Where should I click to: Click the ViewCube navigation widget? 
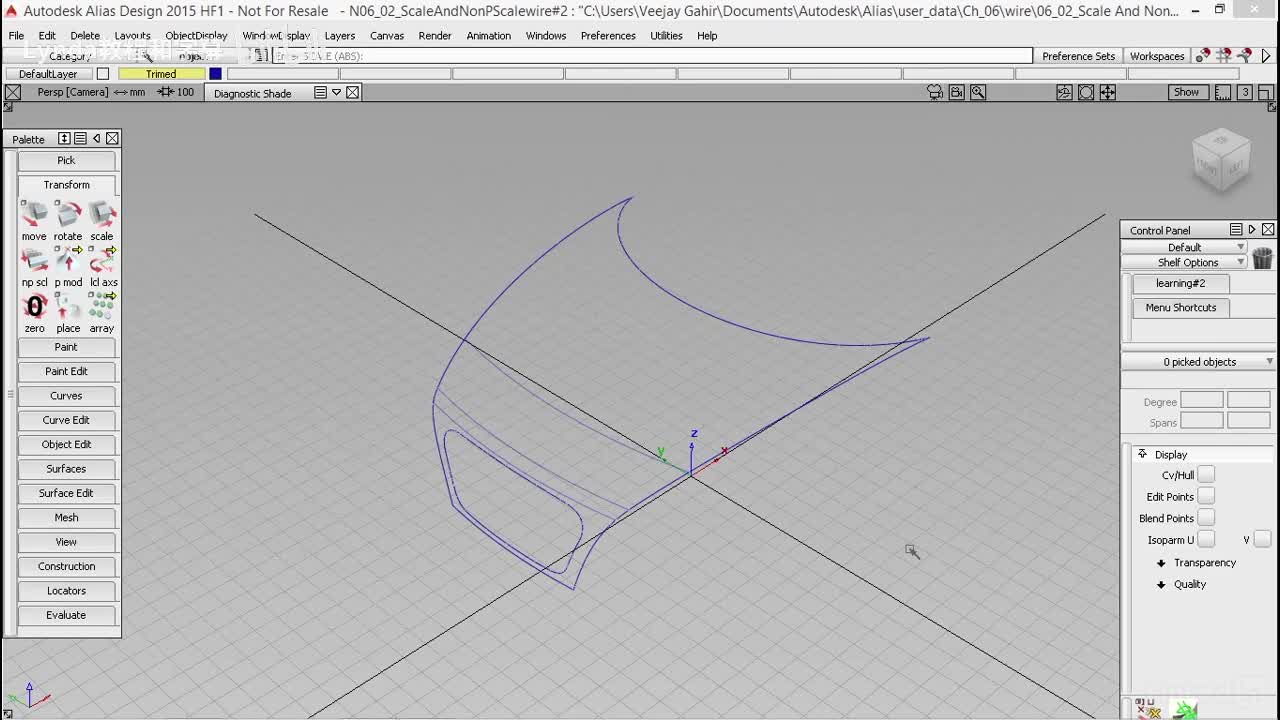tap(1221, 159)
